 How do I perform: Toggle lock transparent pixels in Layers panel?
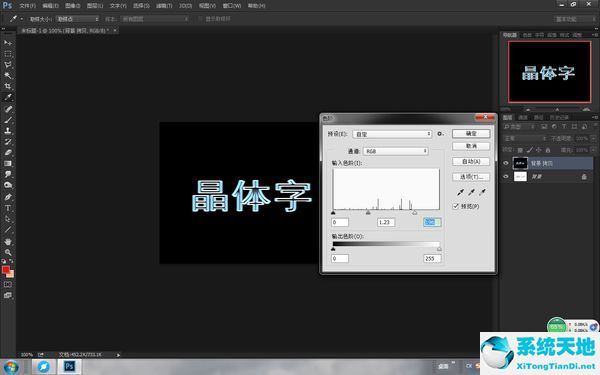pyautogui.click(x=520, y=150)
